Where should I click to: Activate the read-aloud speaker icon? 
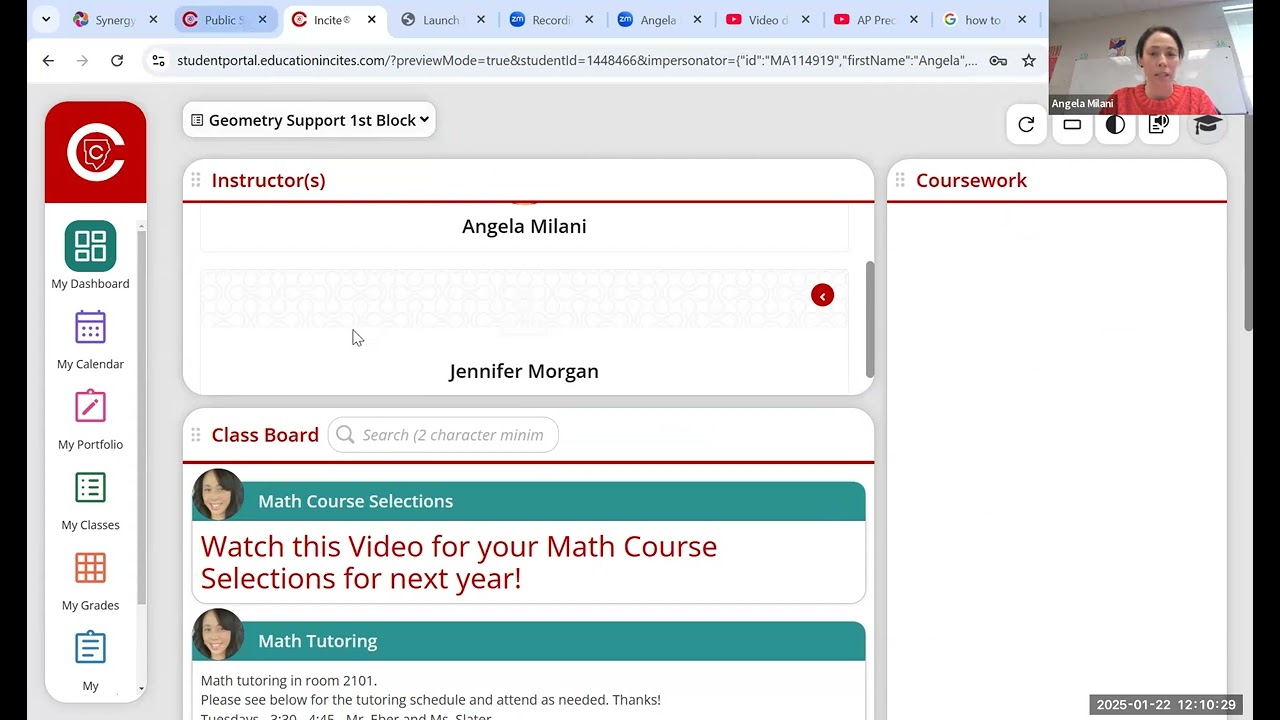1159,125
